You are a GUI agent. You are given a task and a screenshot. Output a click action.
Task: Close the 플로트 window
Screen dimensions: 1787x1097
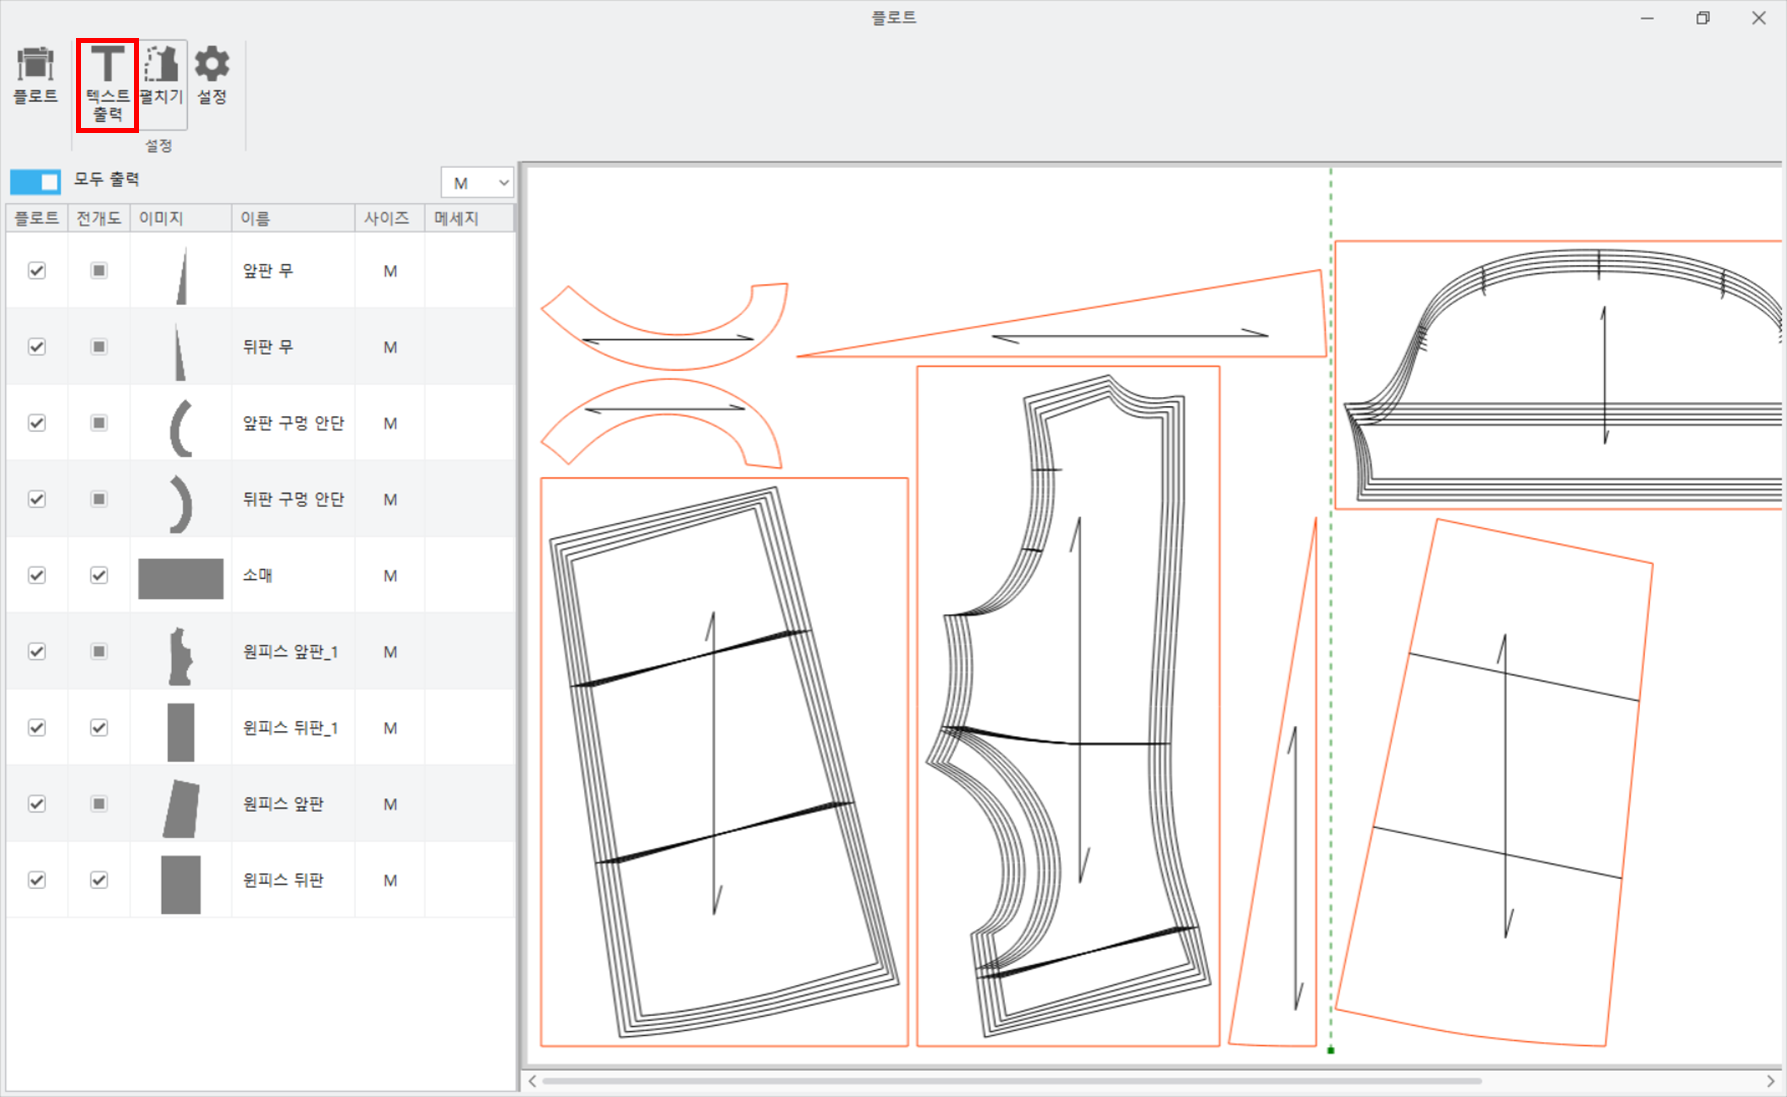(1759, 18)
